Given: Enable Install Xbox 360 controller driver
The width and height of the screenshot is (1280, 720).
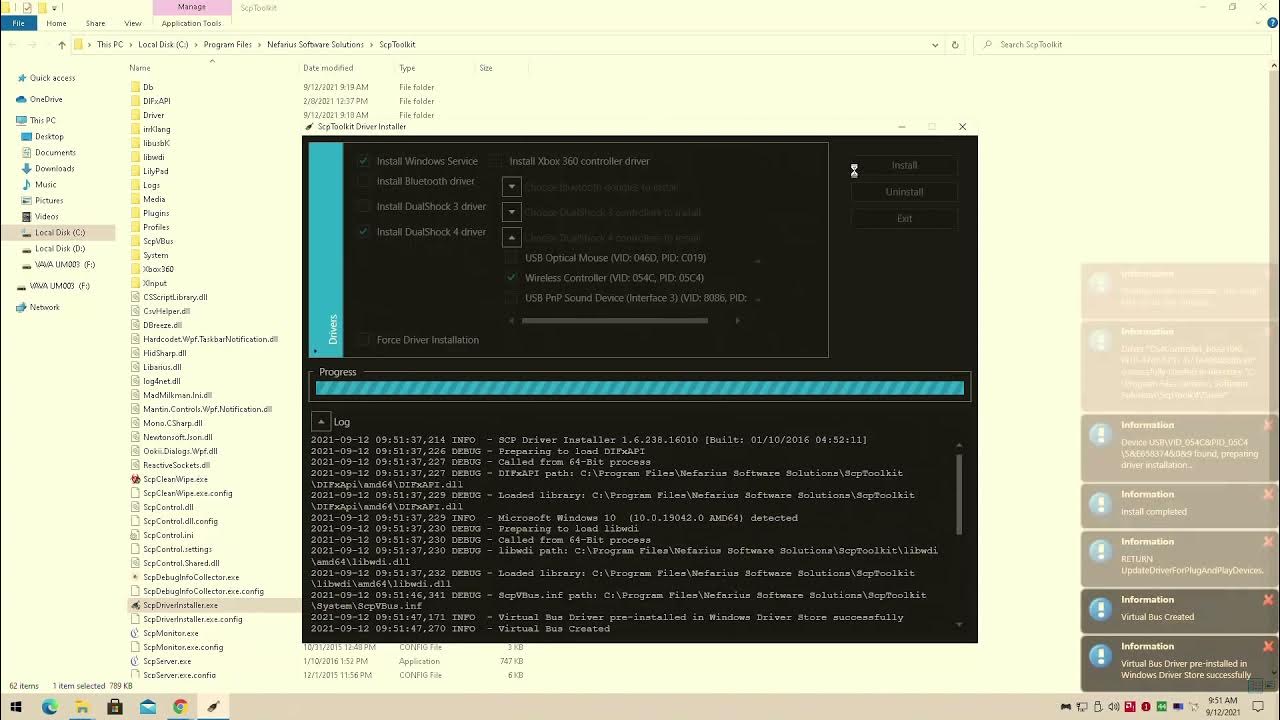Looking at the screenshot, I should [497, 161].
